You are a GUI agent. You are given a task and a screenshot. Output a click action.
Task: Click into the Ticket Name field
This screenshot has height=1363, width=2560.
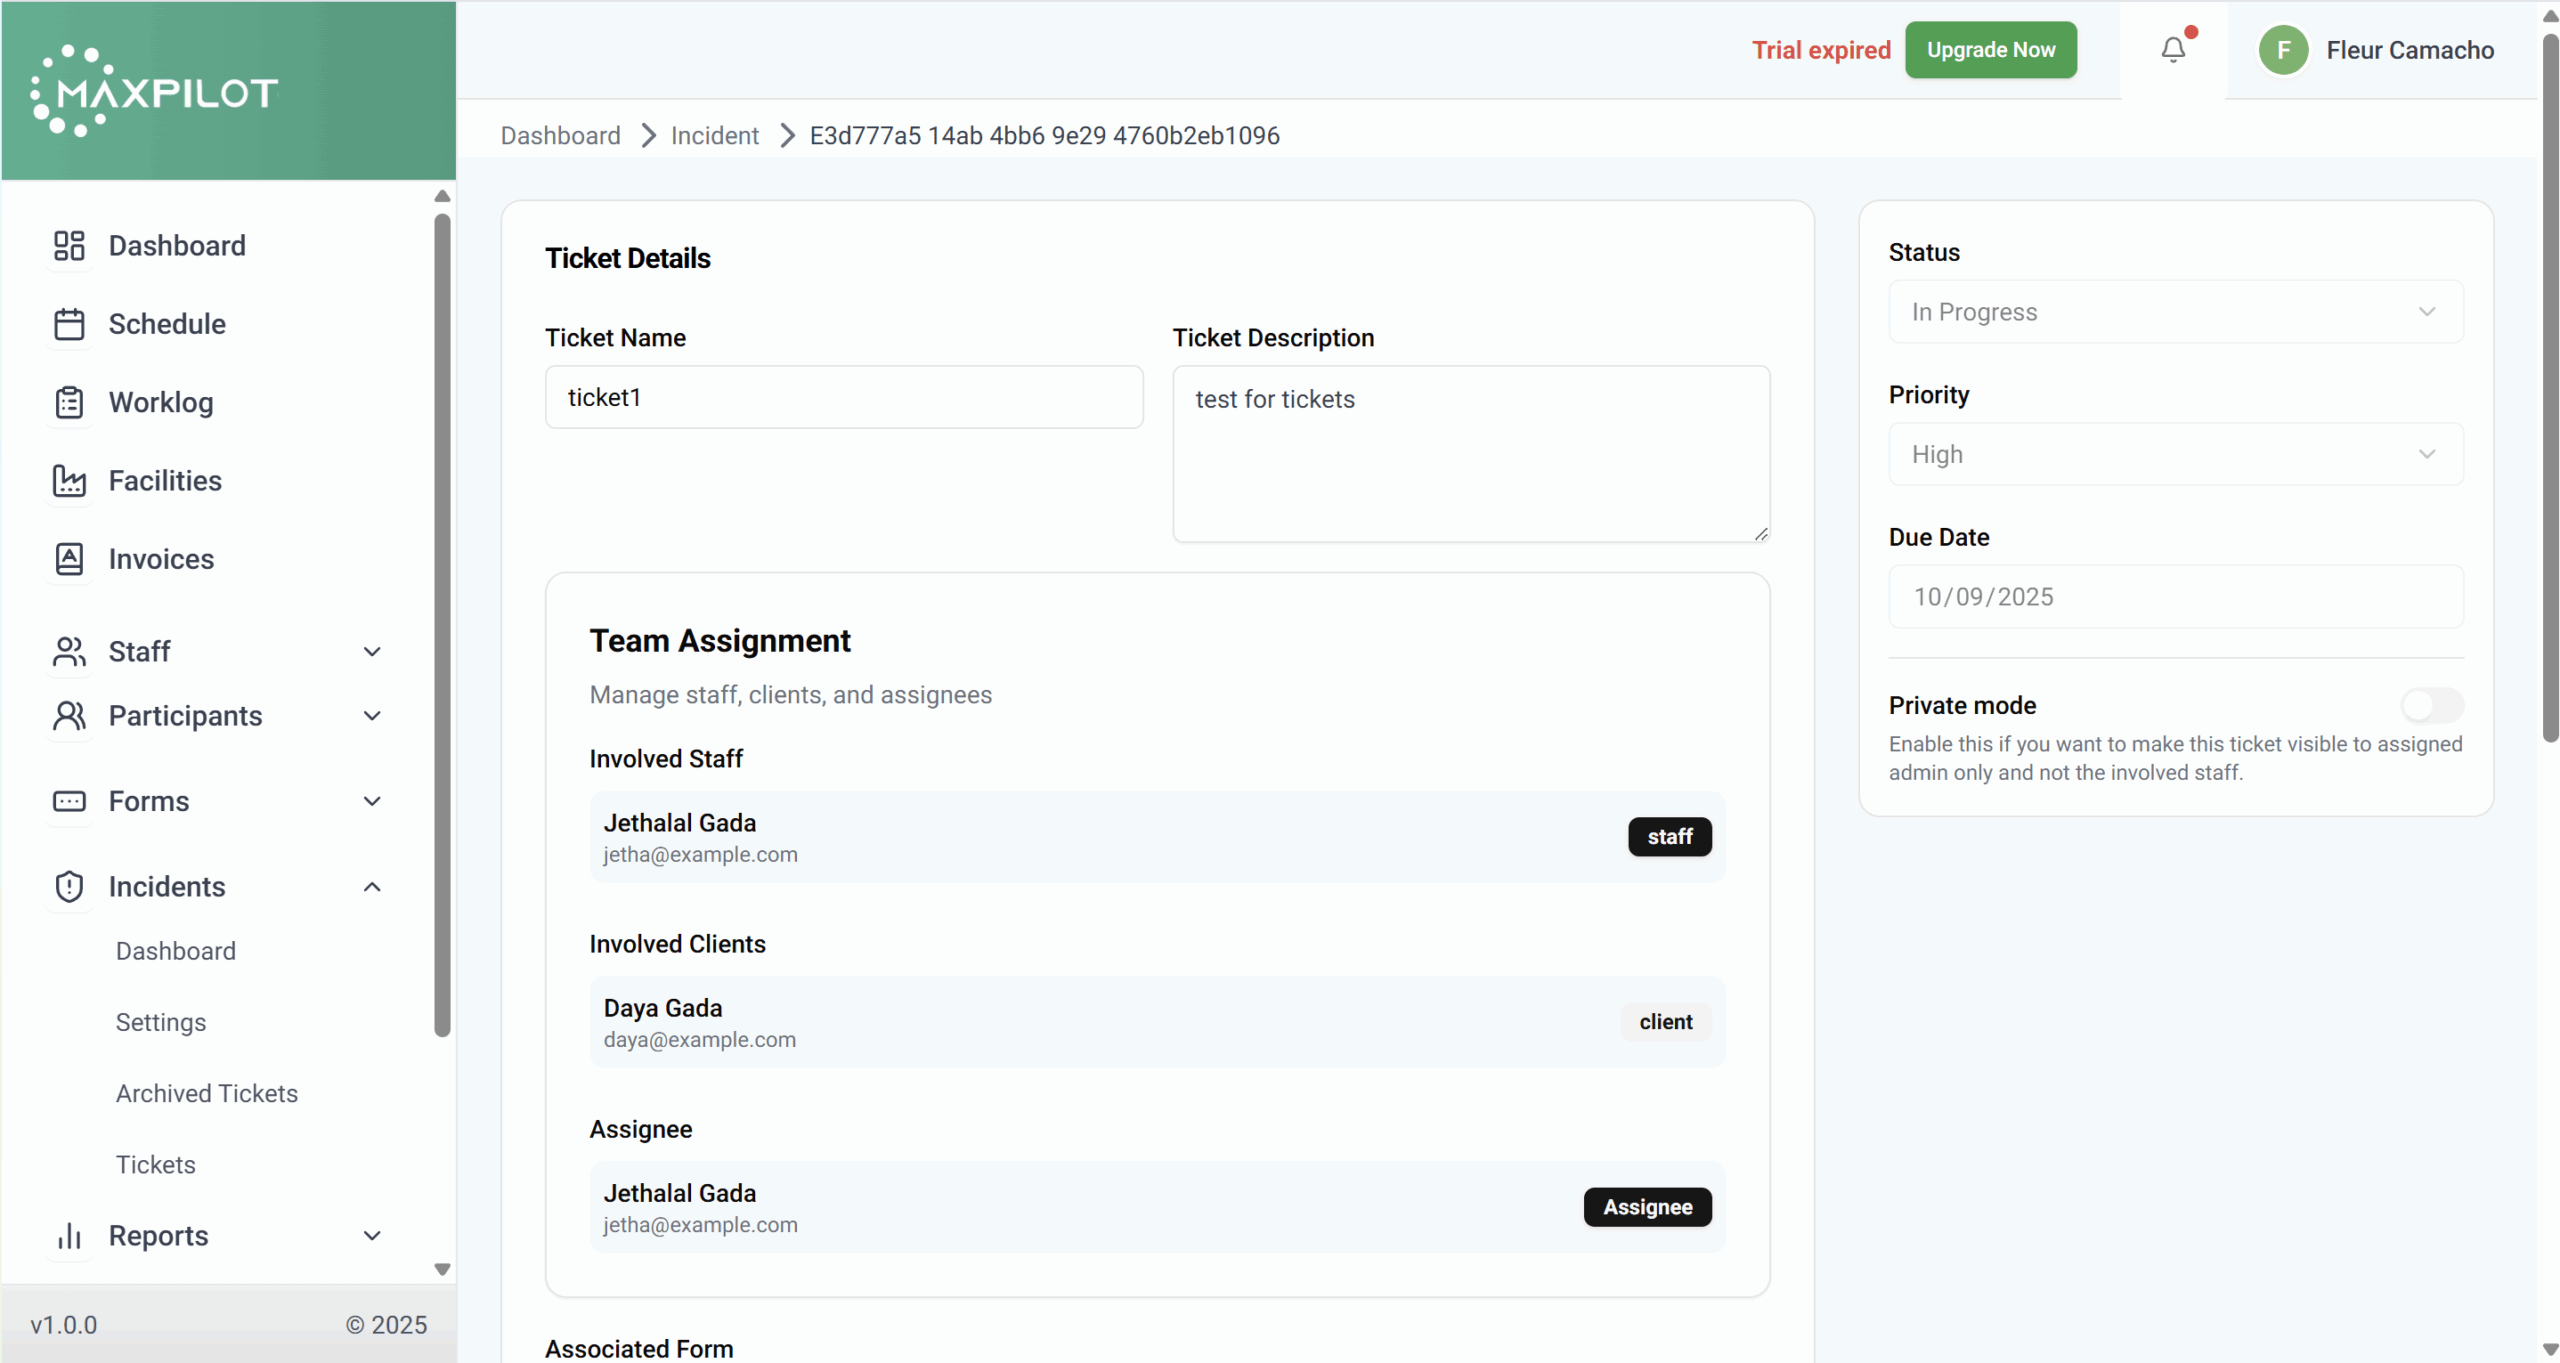point(843,397)
